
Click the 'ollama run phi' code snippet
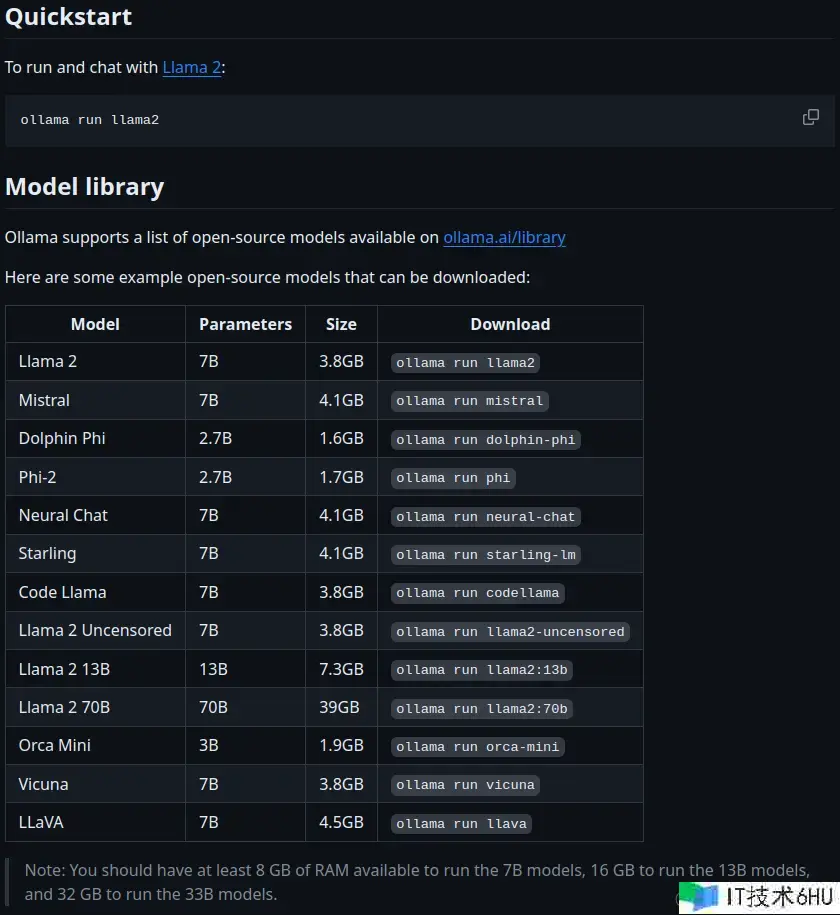tap(453, 478)
